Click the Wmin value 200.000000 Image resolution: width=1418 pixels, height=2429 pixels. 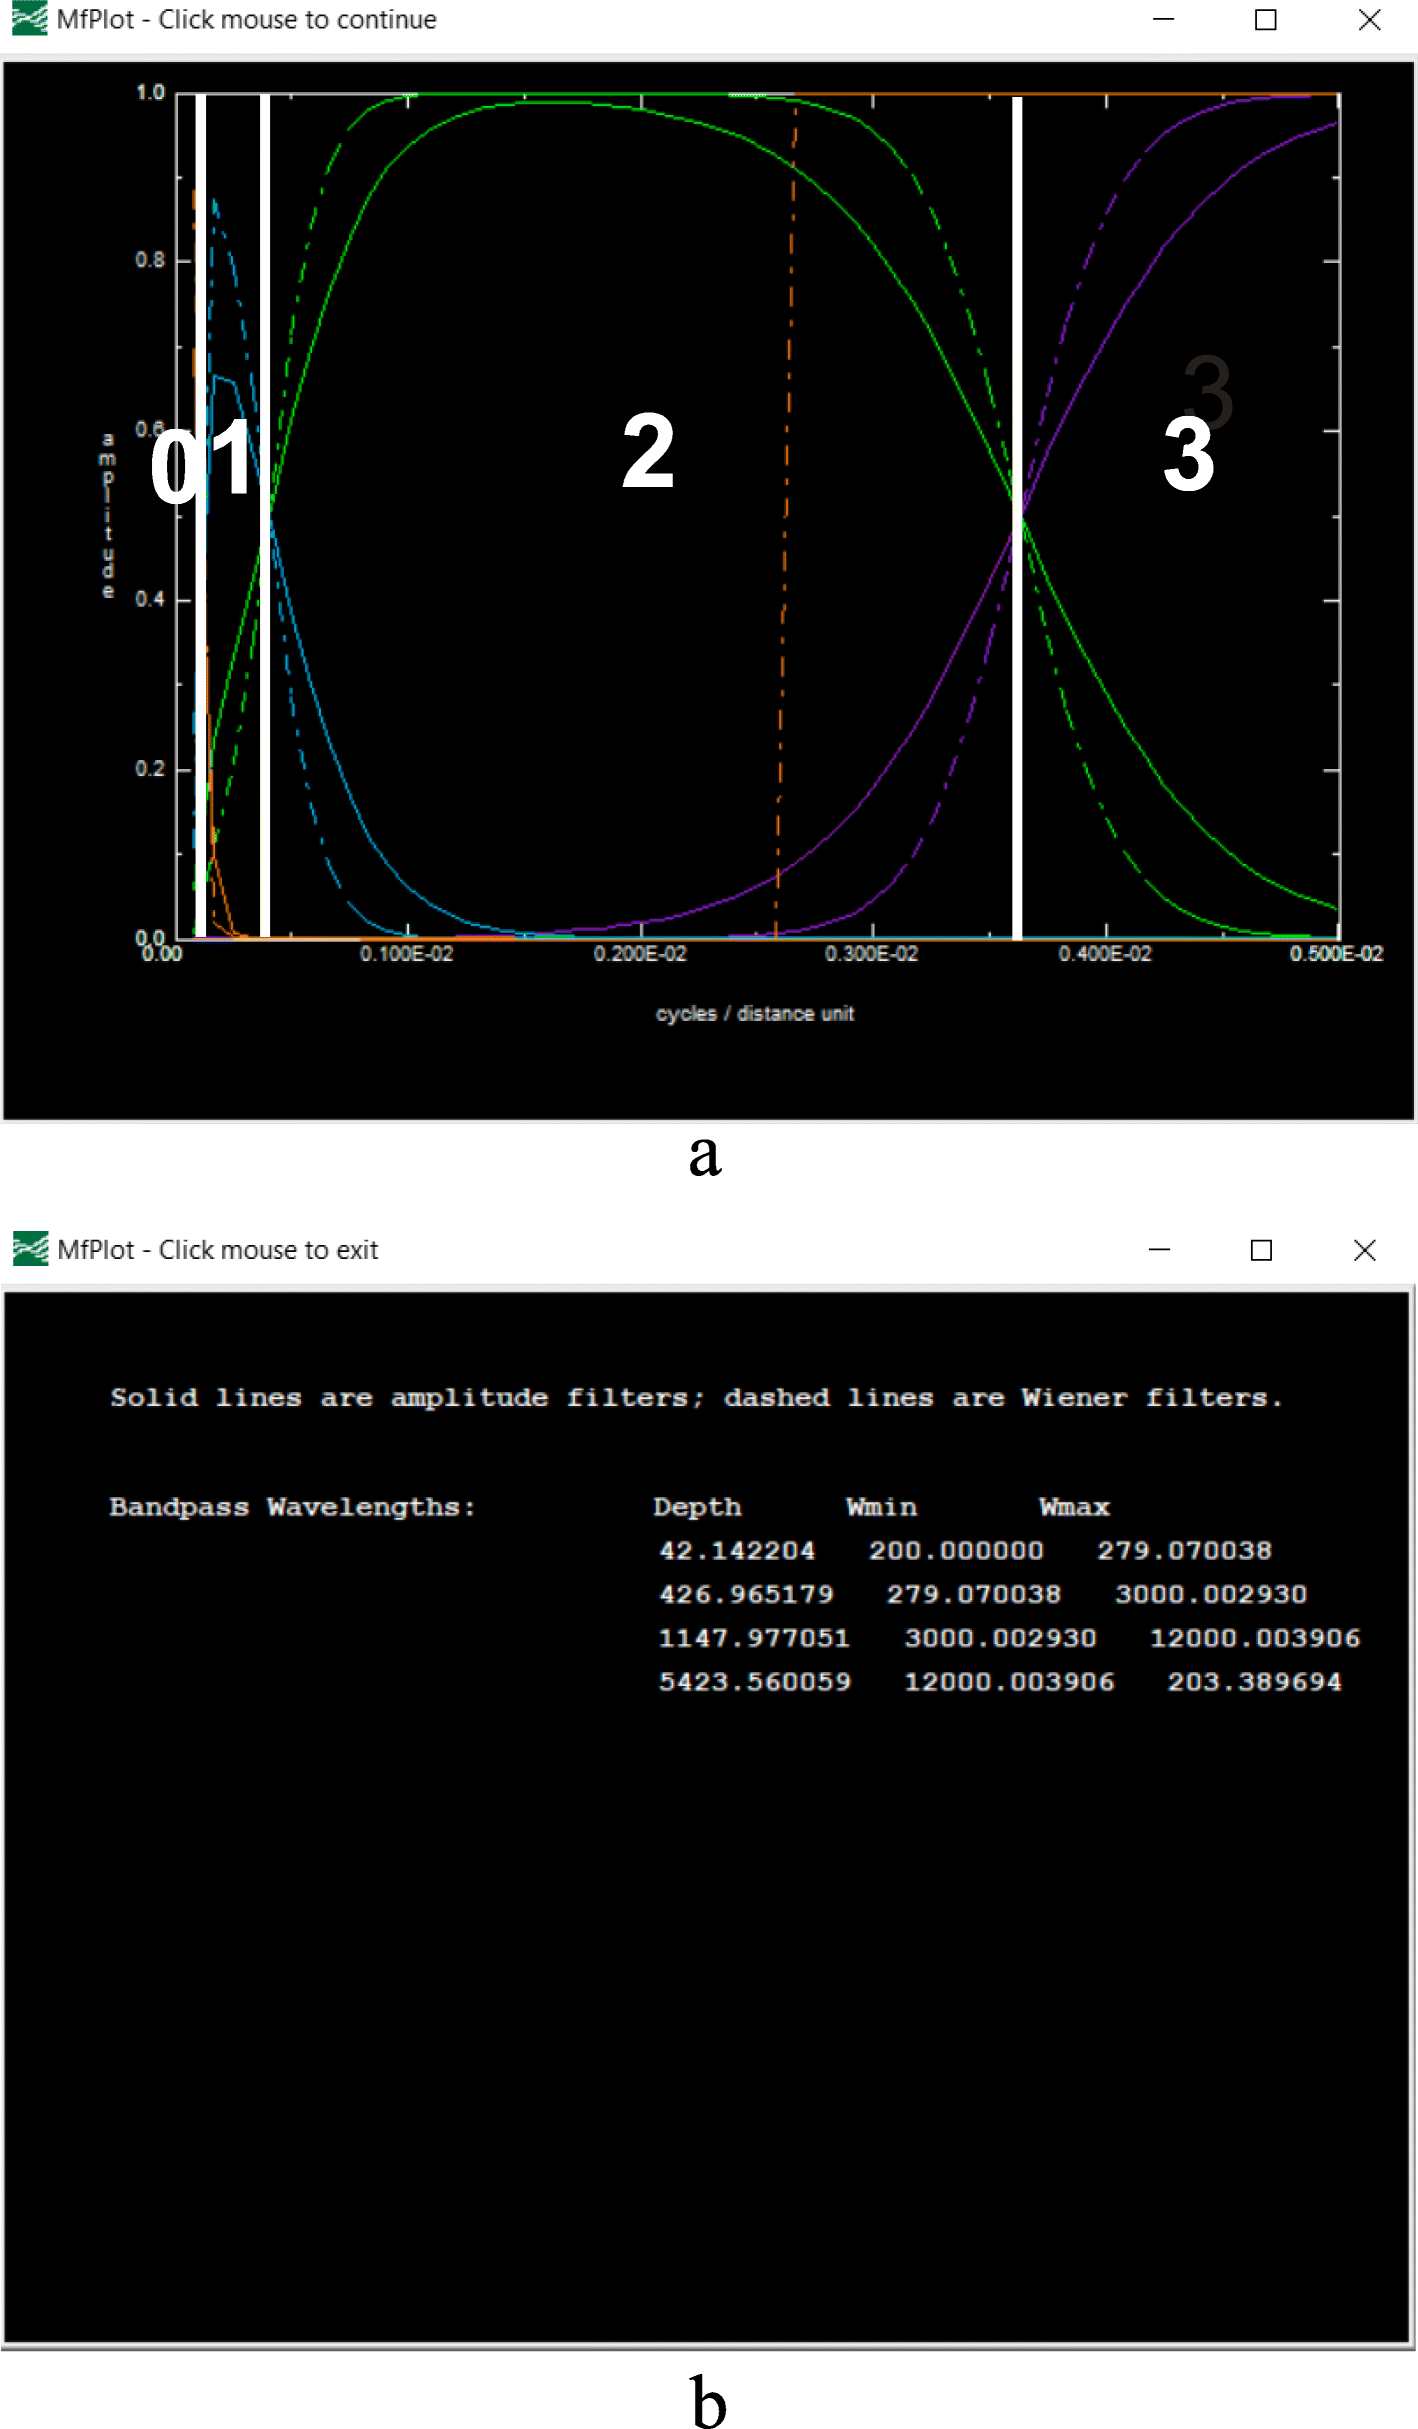tap(956, 1551)
